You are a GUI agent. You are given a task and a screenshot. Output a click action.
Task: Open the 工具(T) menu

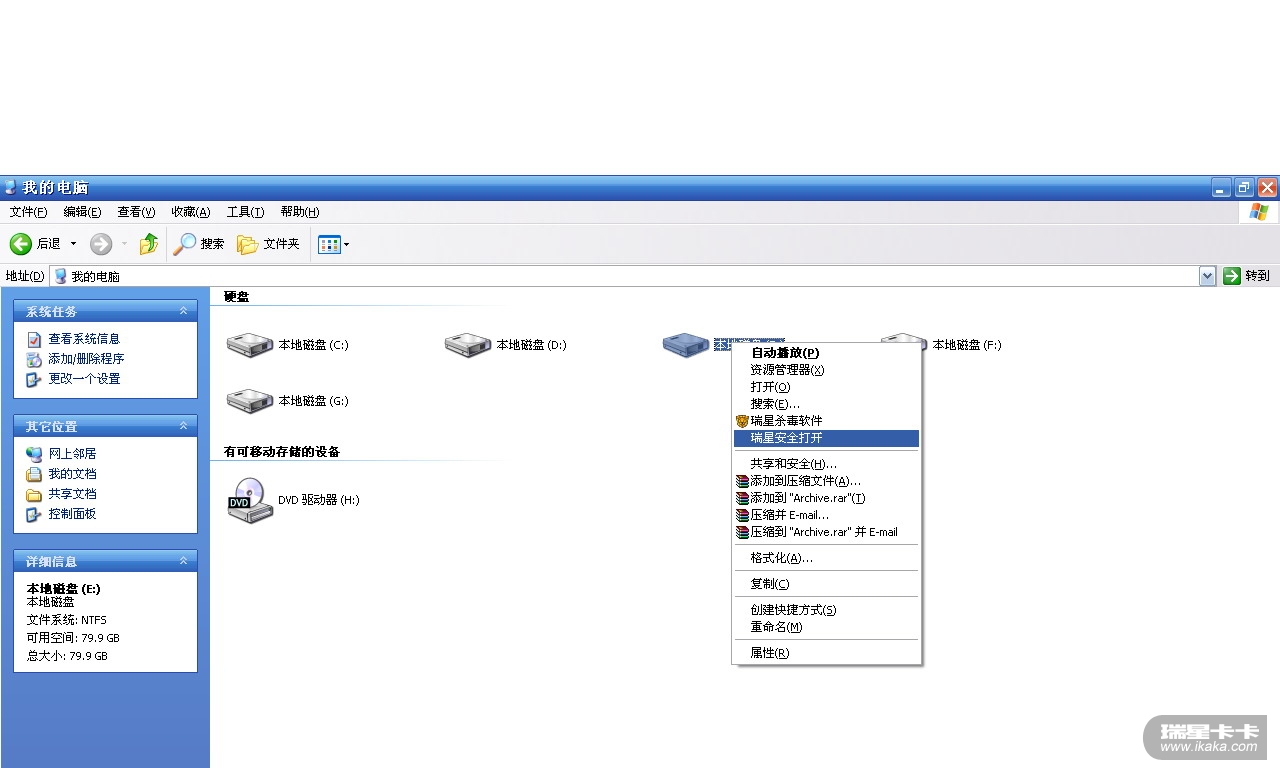(245, 212)
